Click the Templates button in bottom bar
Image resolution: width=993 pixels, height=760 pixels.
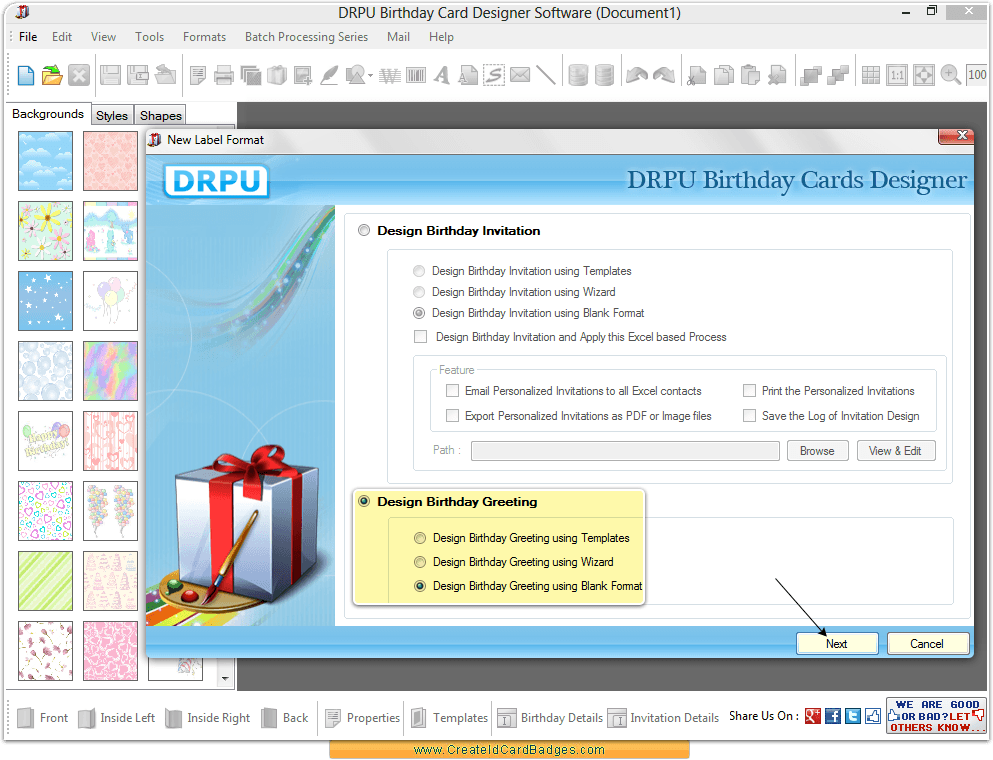click(450, 718)
